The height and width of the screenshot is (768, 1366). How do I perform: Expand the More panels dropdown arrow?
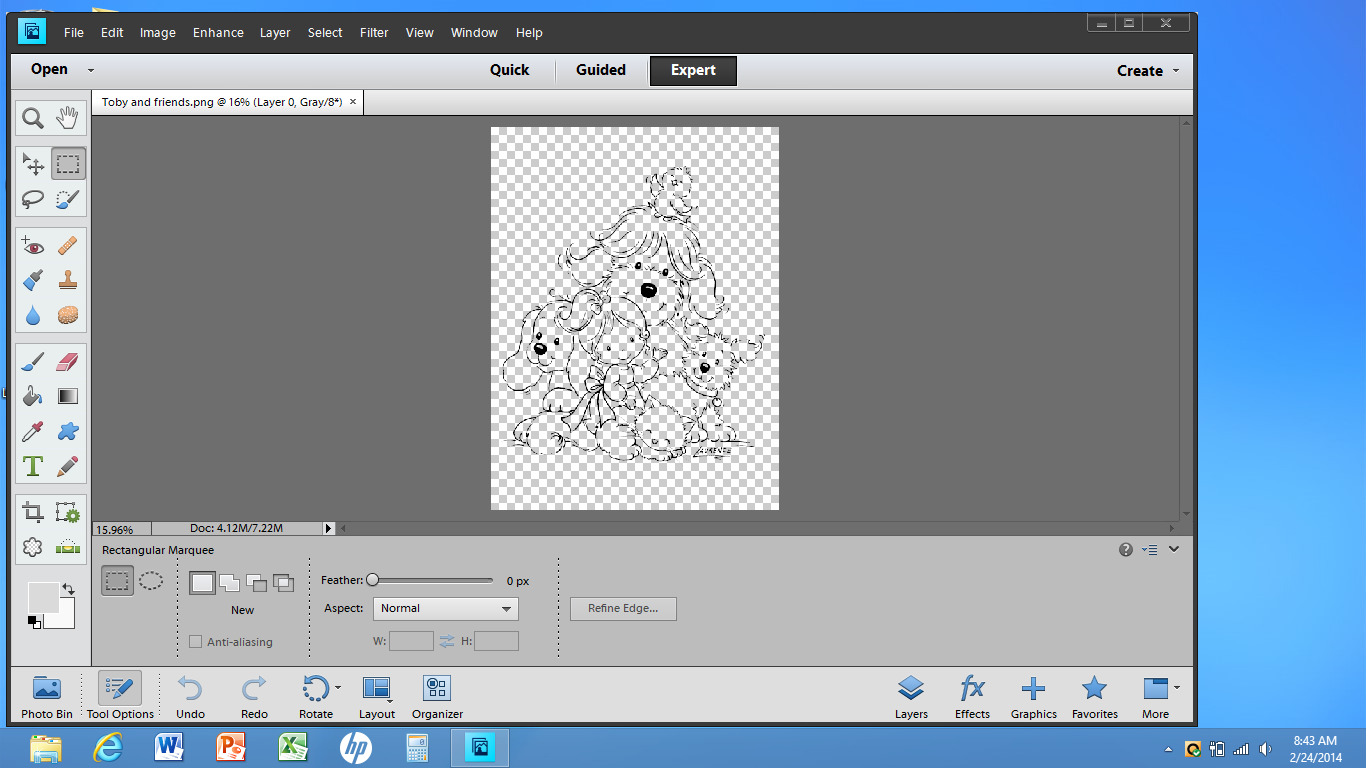point(1177,688)
